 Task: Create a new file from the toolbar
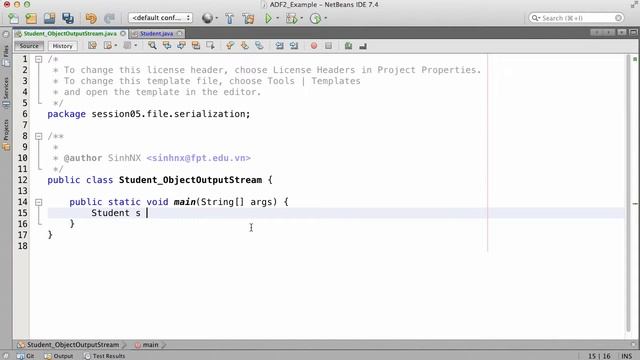coord(13,18)
